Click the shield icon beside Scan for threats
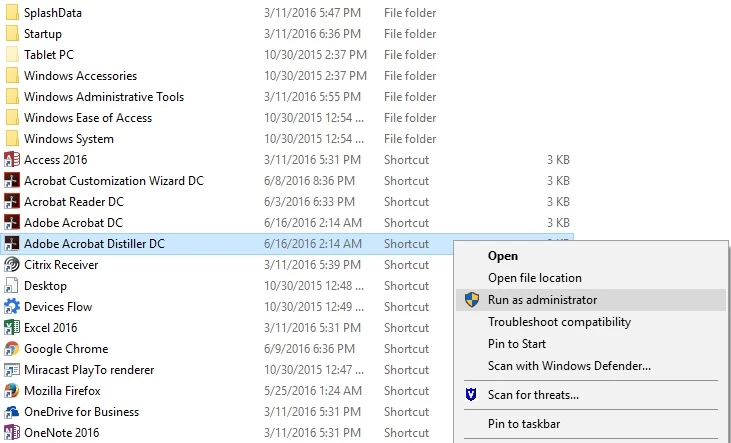 coord(471,395)
